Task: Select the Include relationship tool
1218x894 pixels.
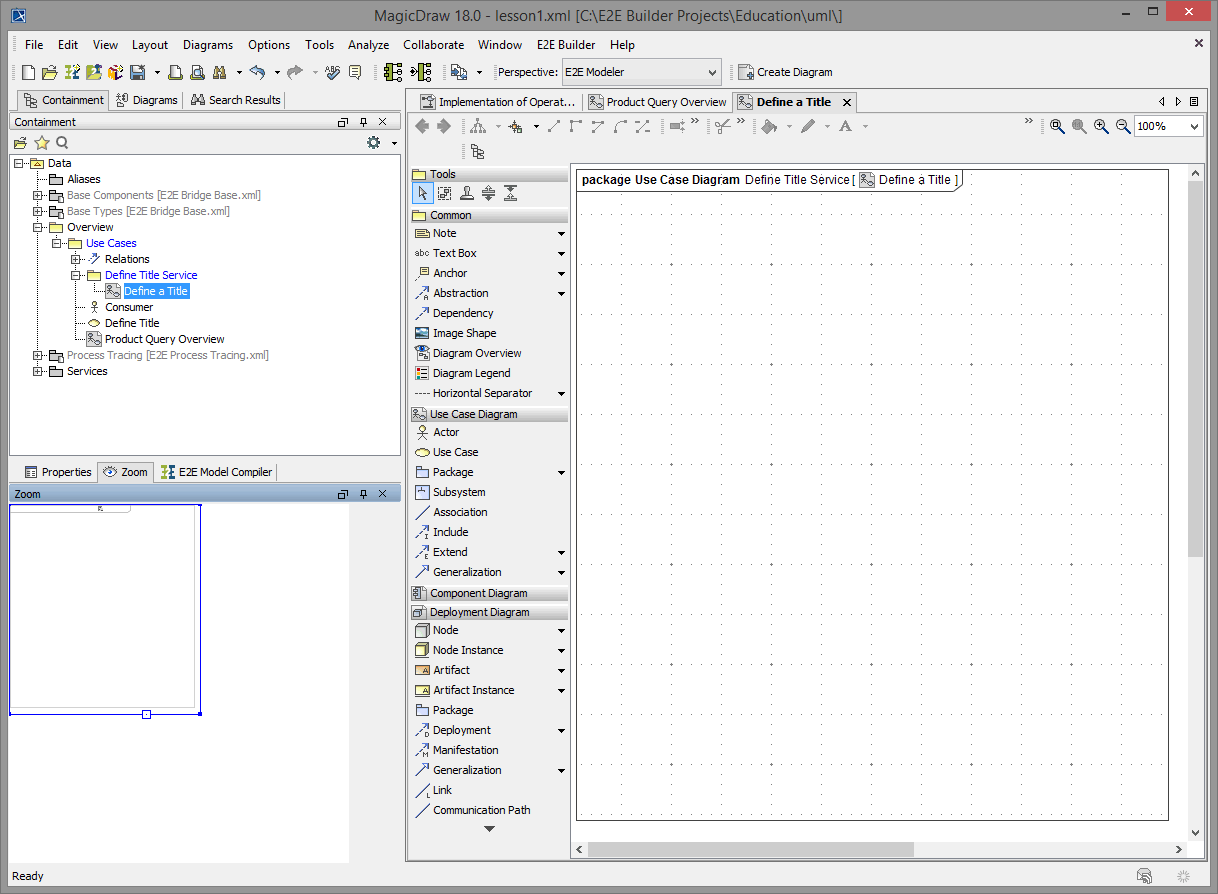Action: [450, 532]
